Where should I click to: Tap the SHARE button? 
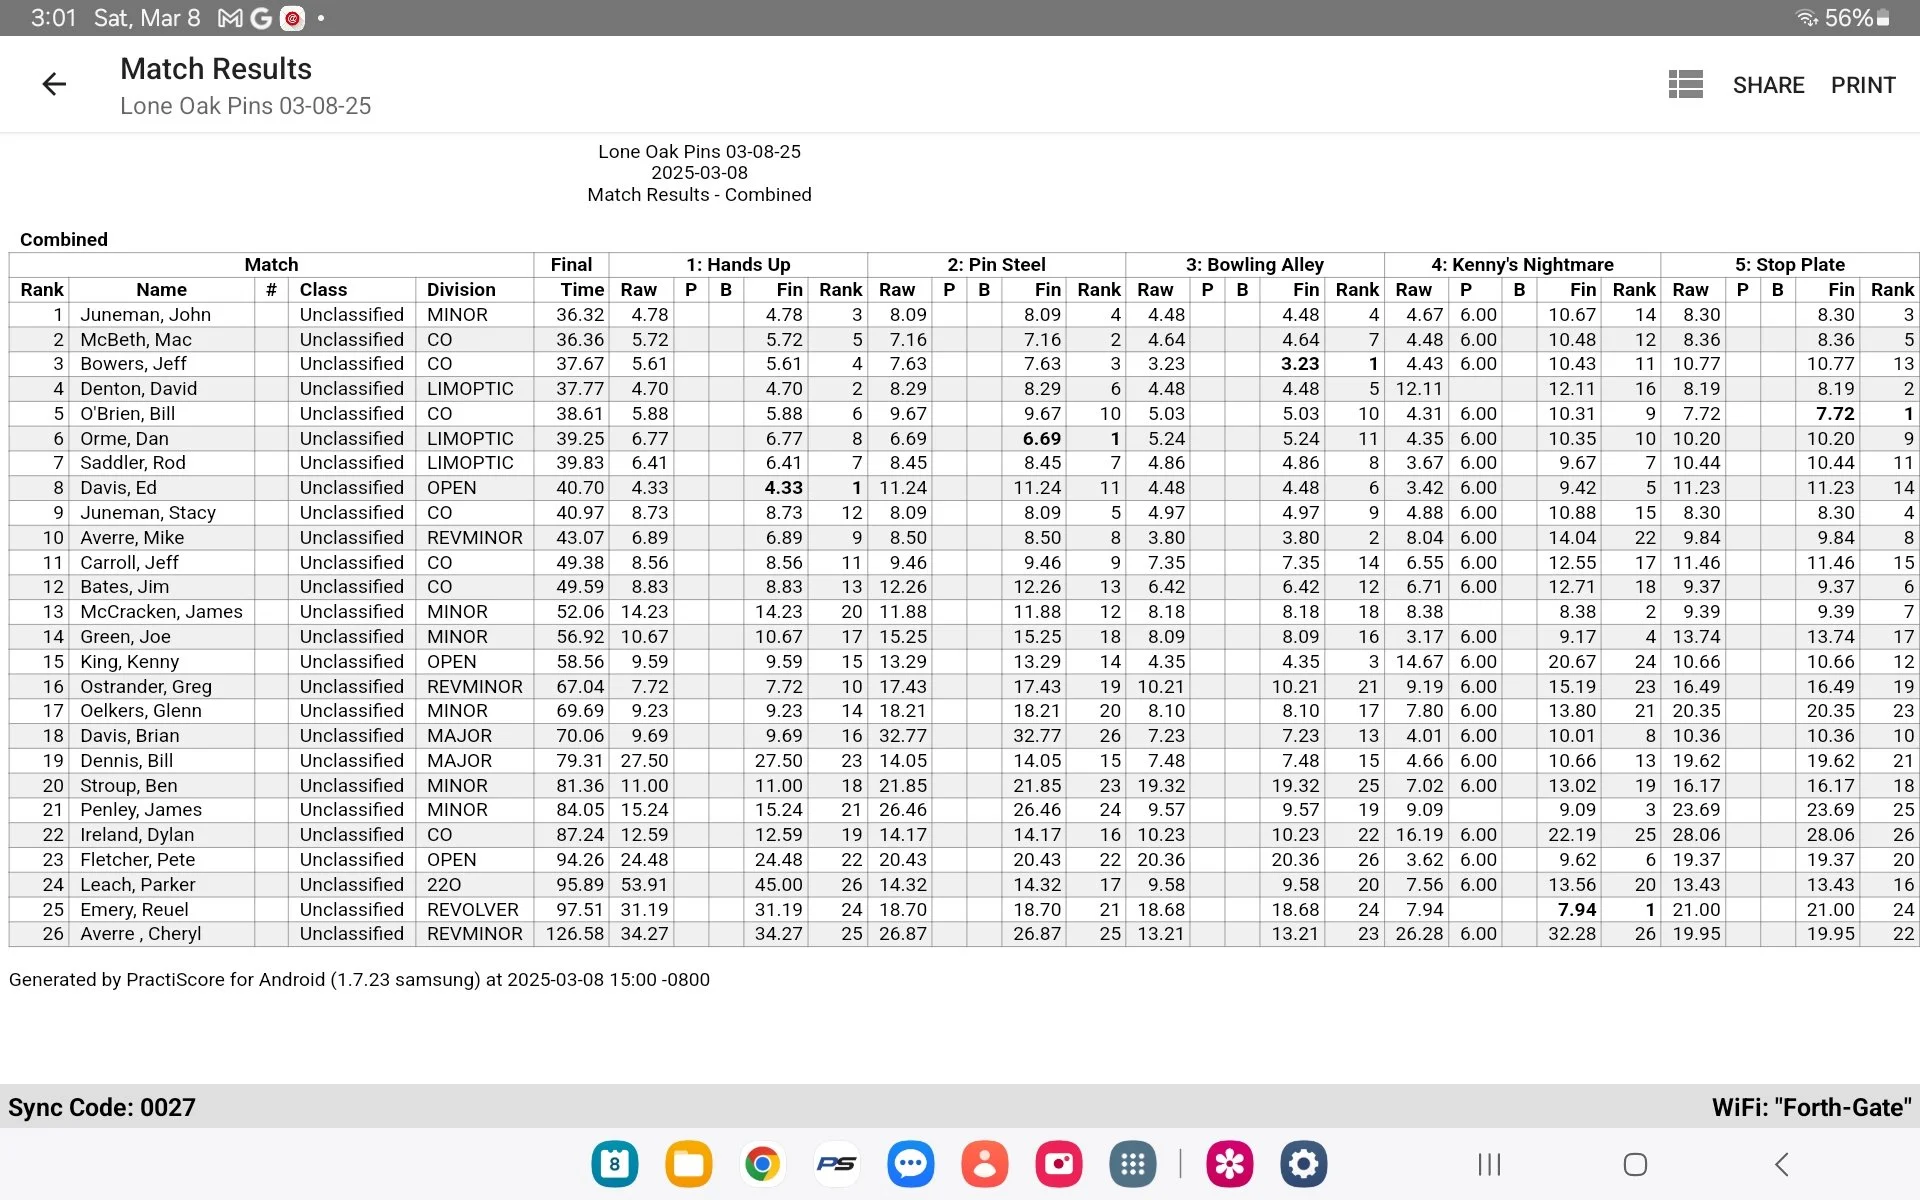coord(1768,85)
